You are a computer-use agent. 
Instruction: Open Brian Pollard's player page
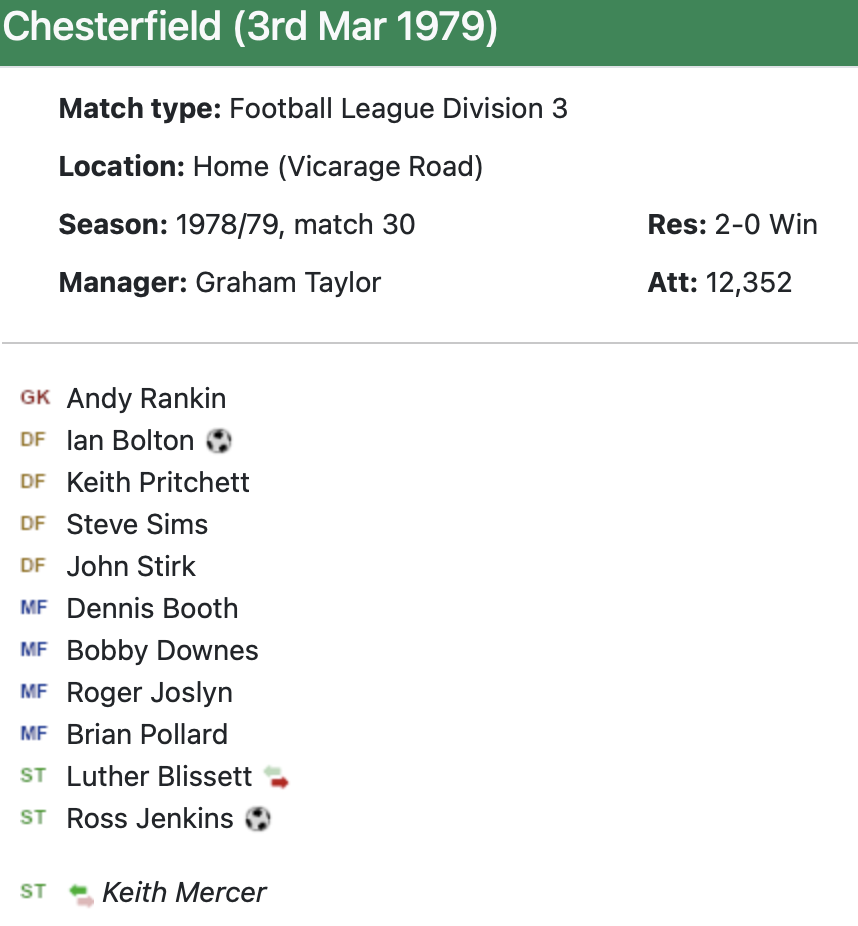click(147, 735)
